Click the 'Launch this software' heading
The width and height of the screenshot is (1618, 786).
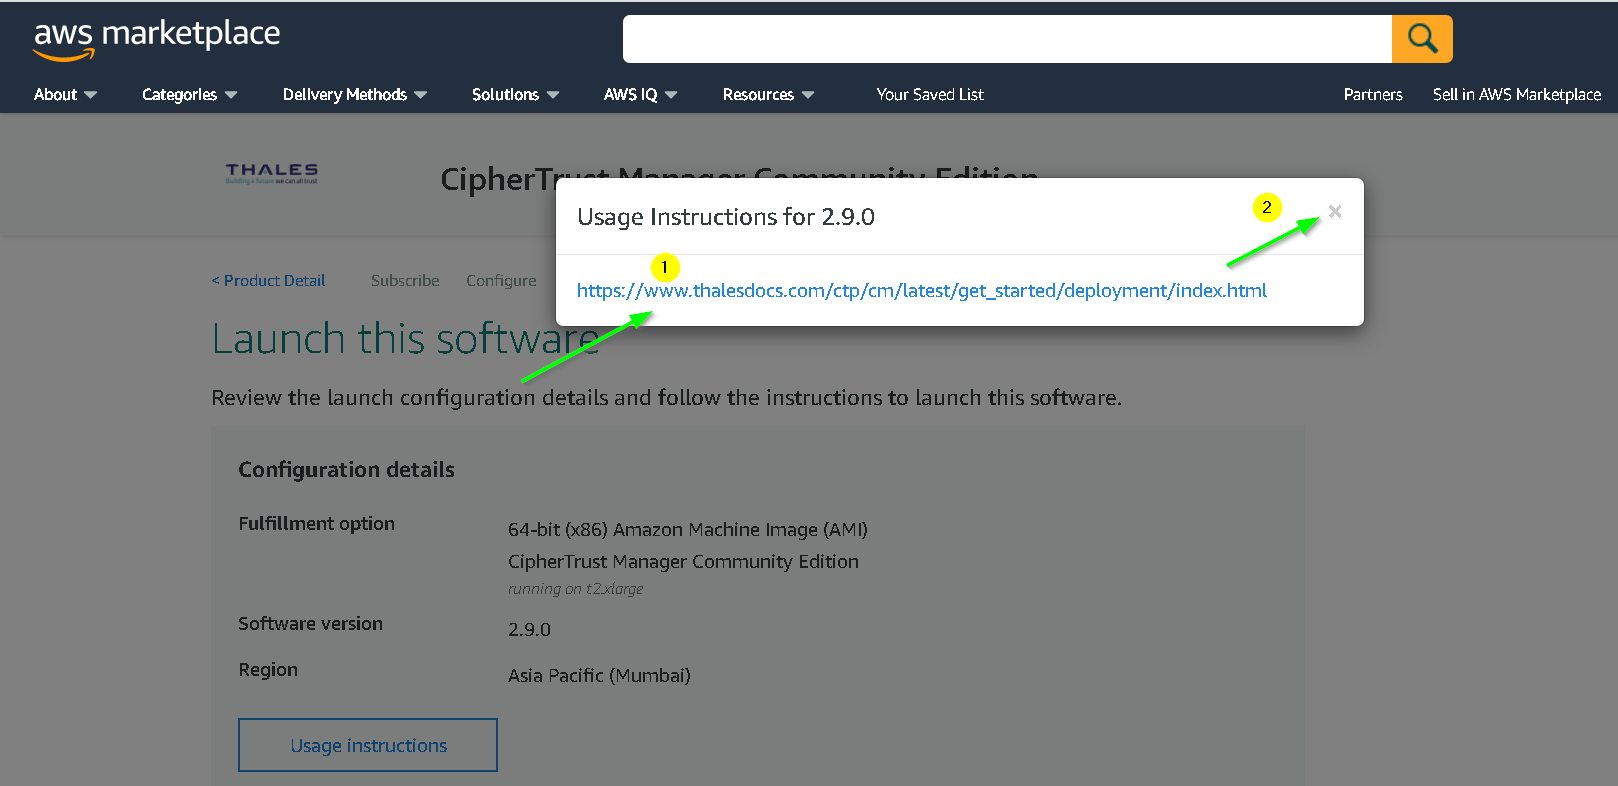[405, 339]
